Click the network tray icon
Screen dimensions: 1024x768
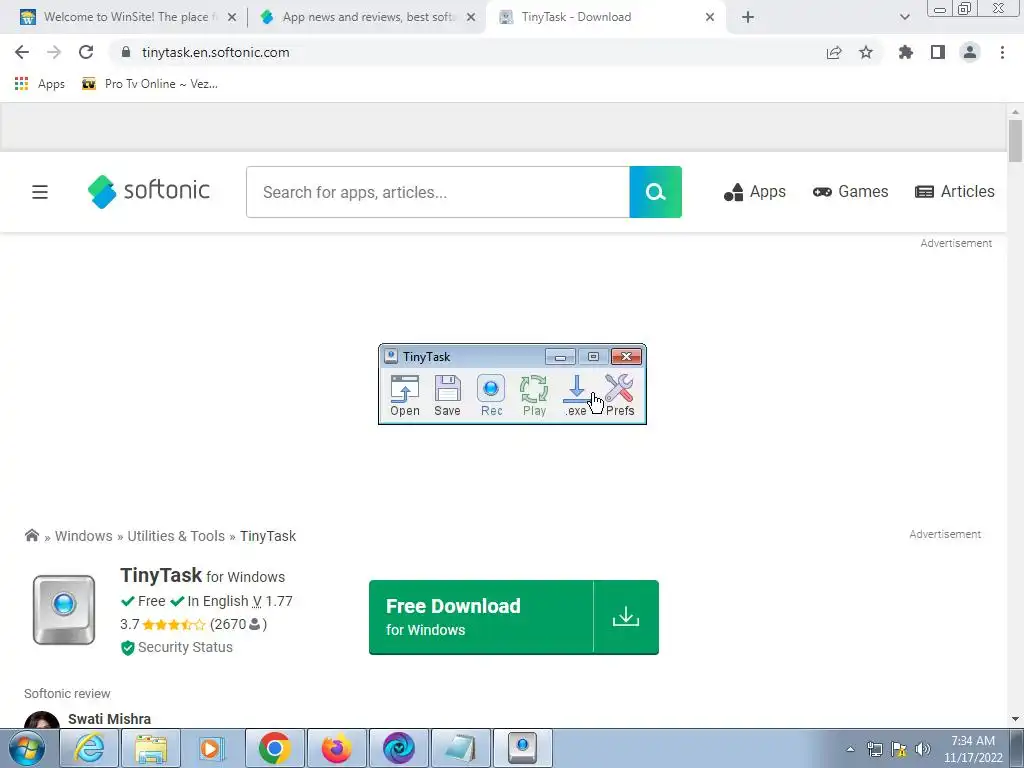[x=875, y=749]
